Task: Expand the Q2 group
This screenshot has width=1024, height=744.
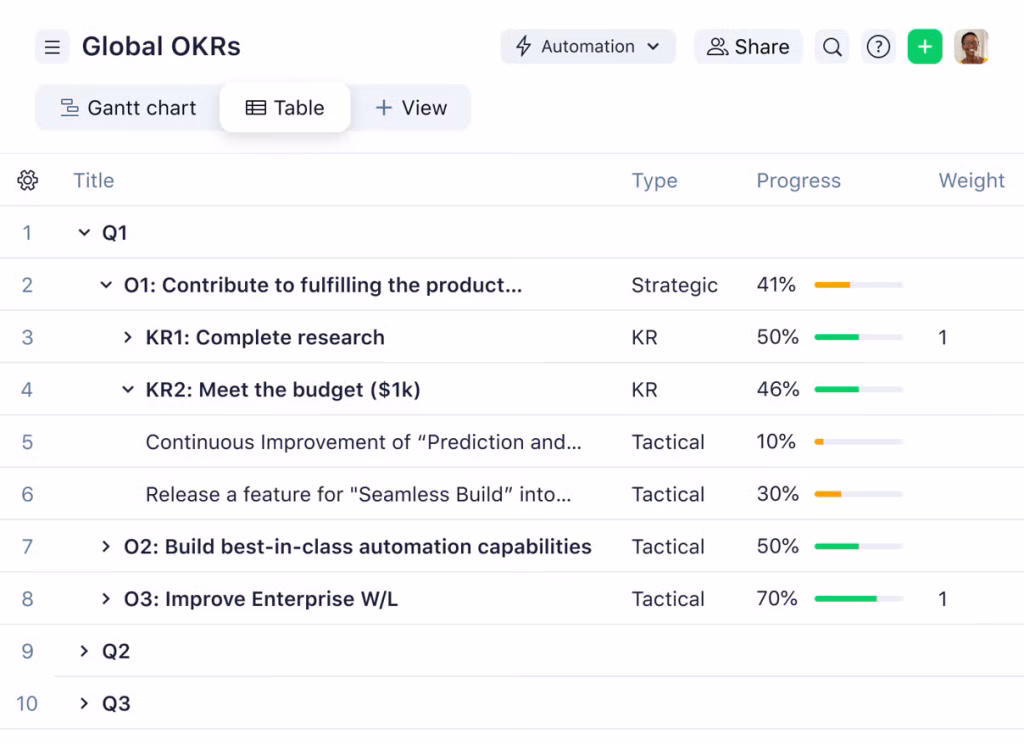Action: 84,652
